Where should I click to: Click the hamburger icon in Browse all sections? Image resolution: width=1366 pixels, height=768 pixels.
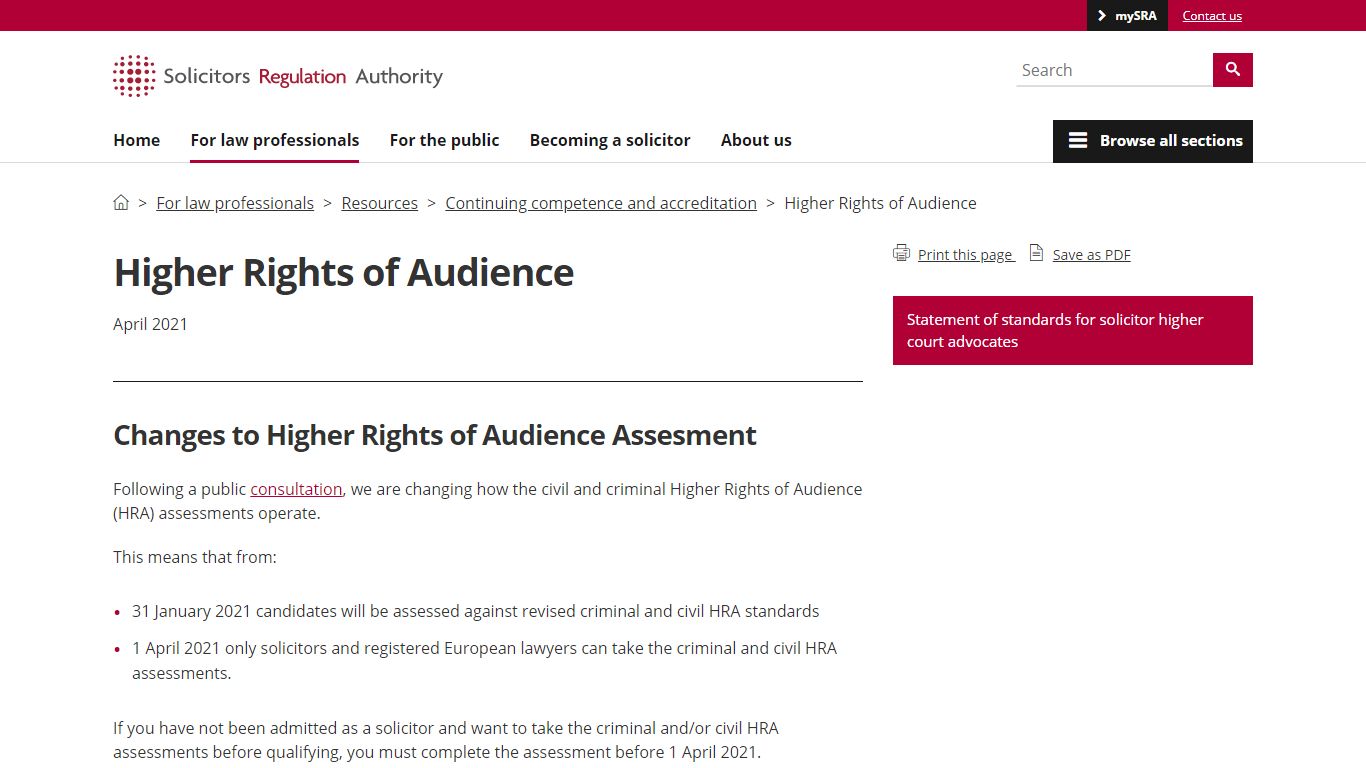tap(1078, 141)
